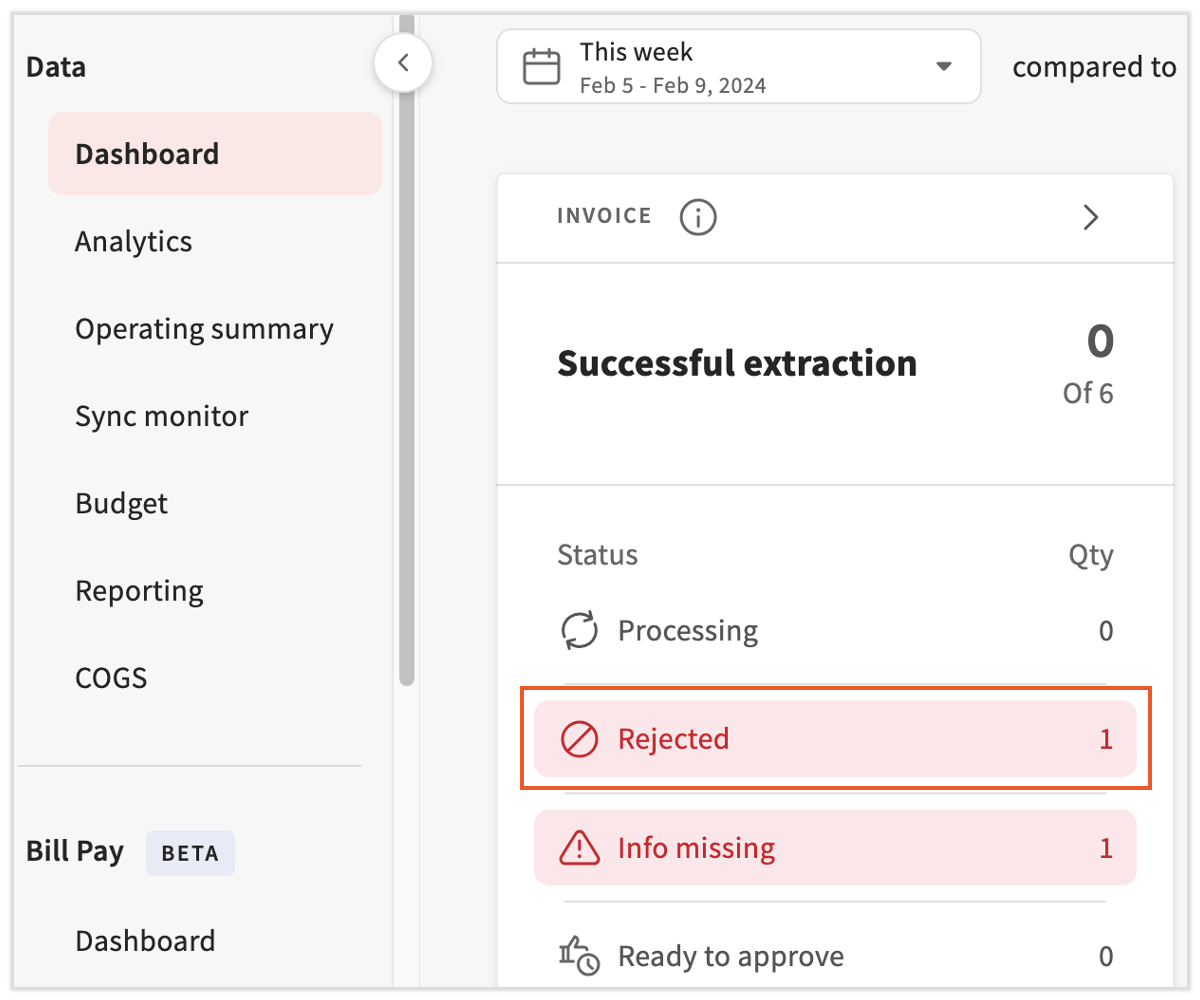Open the date range dropdown

pos(941,66)
